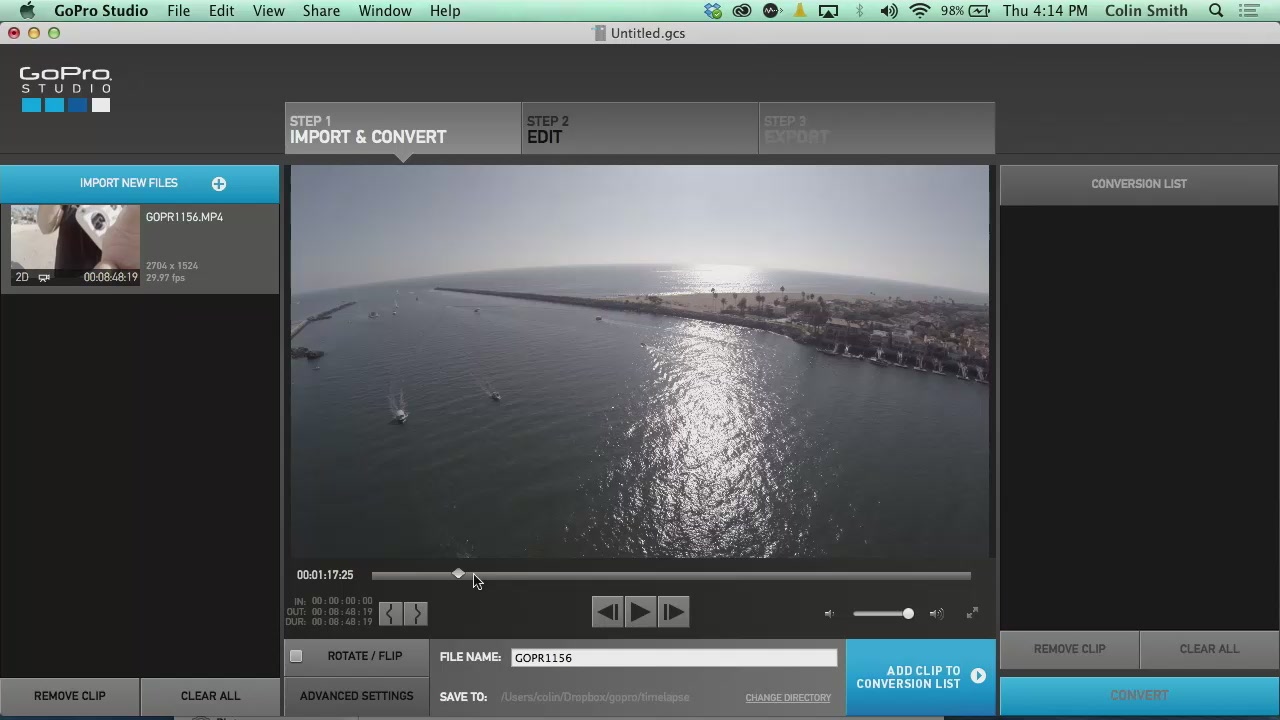
Task: Switch to Step 1 Import & Convert tab
Action: point(403,129)
